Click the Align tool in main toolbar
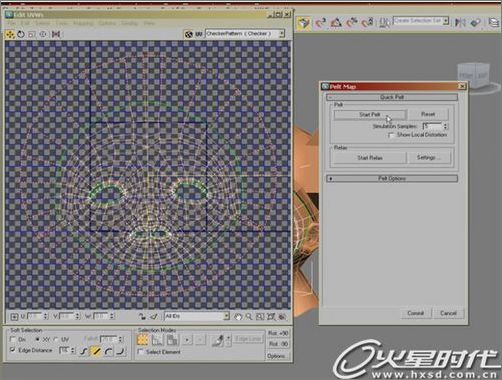The height and width of the screenshot is (380, 502). pos(476,23)
